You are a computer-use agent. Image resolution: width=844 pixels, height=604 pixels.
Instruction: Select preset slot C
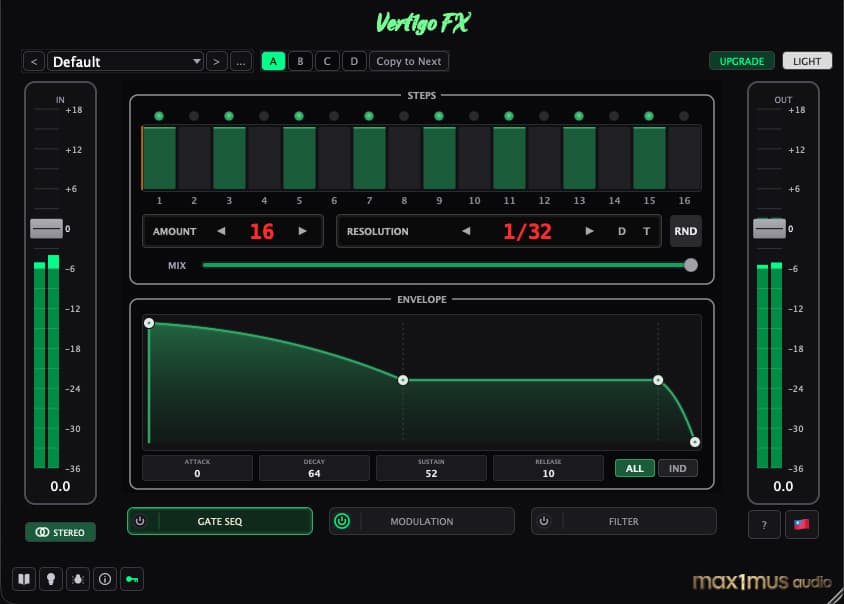tap(327, 61)
